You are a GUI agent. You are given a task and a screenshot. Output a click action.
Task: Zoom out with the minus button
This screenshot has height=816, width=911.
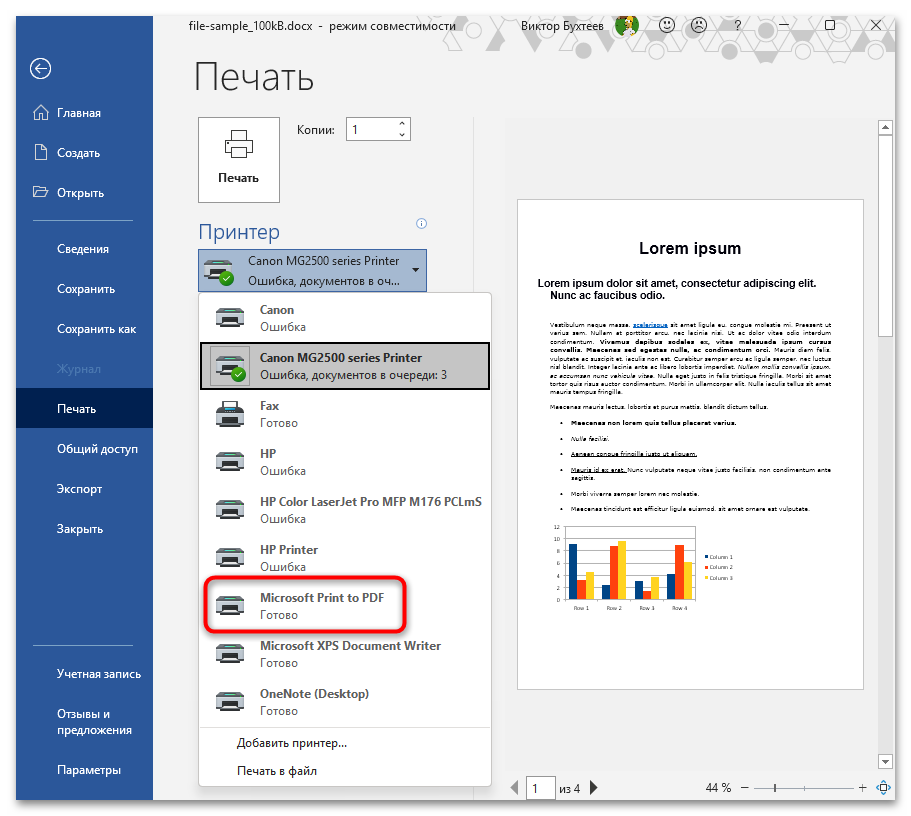click(744, 788)
